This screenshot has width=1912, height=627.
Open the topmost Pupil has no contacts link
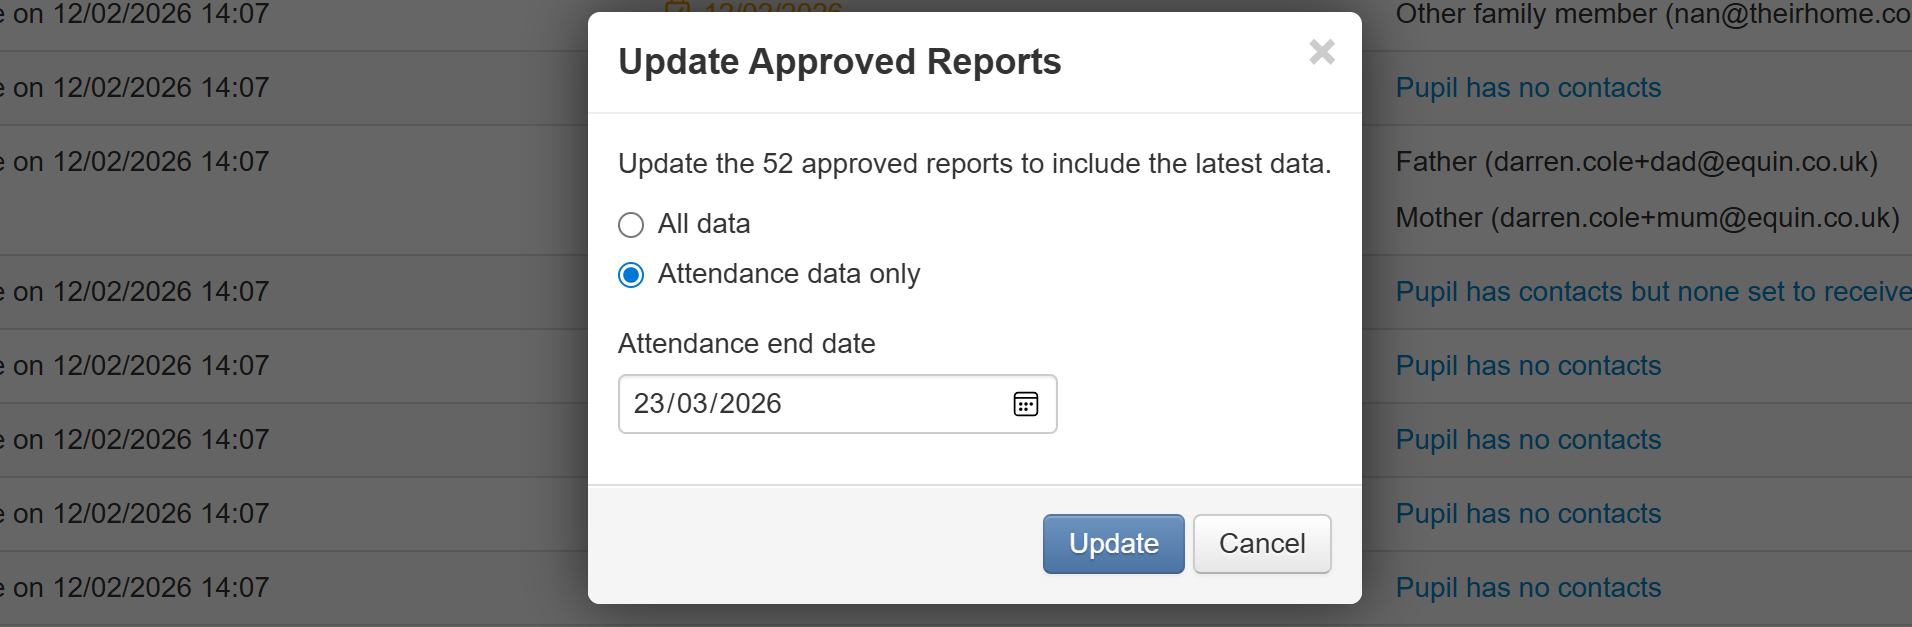[x=1527, y=88]
